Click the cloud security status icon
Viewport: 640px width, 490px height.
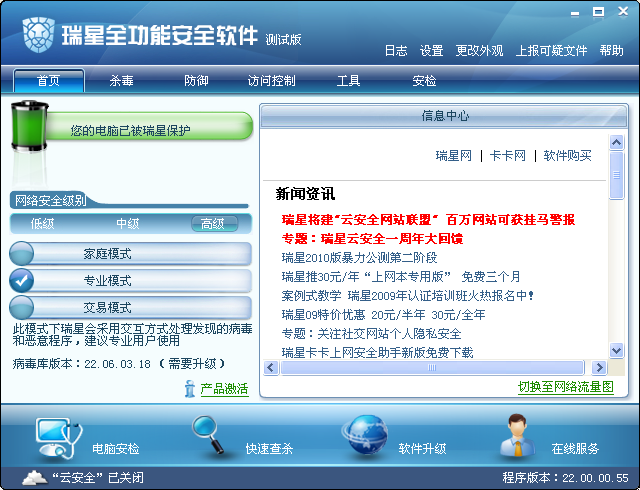35,478
